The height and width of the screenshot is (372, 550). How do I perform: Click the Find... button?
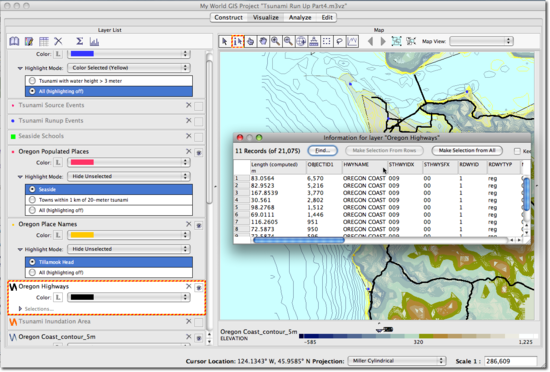(x=323, y=150)
